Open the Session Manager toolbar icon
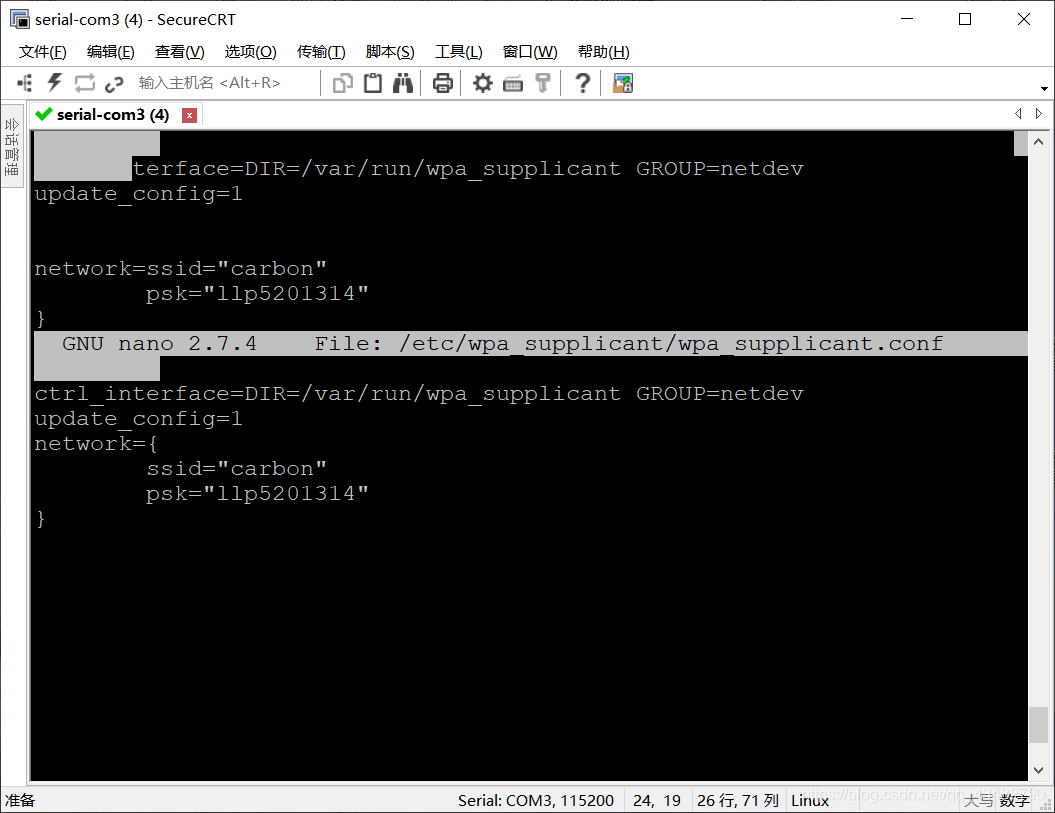1055x813 pixels. pyautogui.click(x=25, y=83)
